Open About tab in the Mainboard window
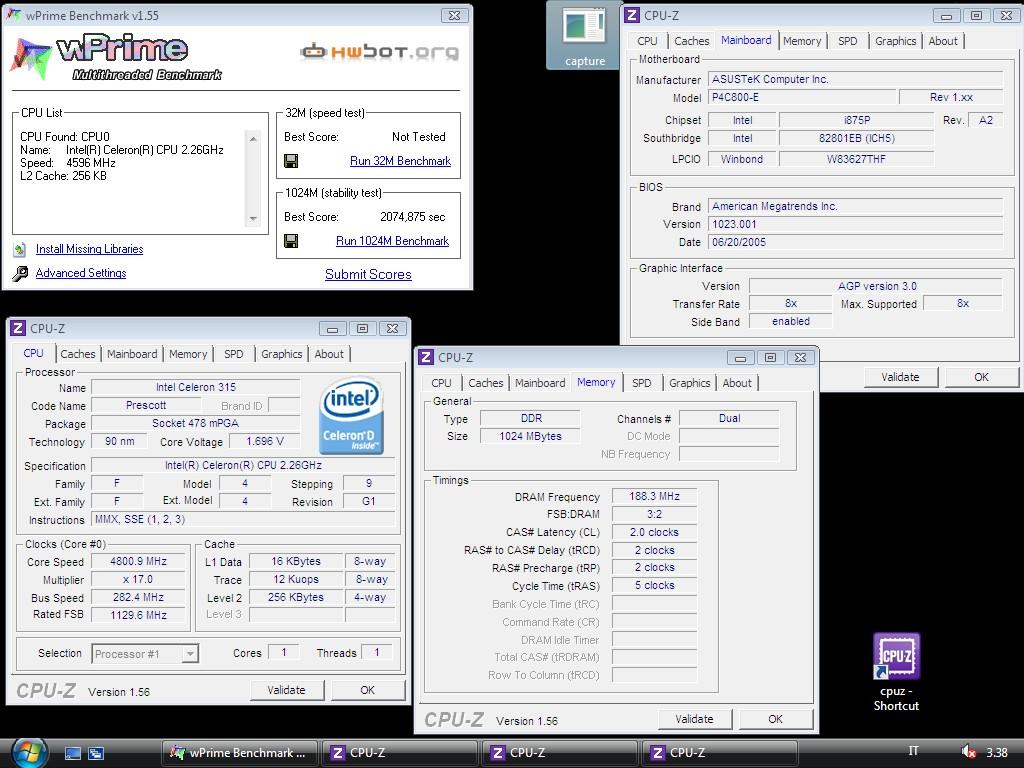 943,41
